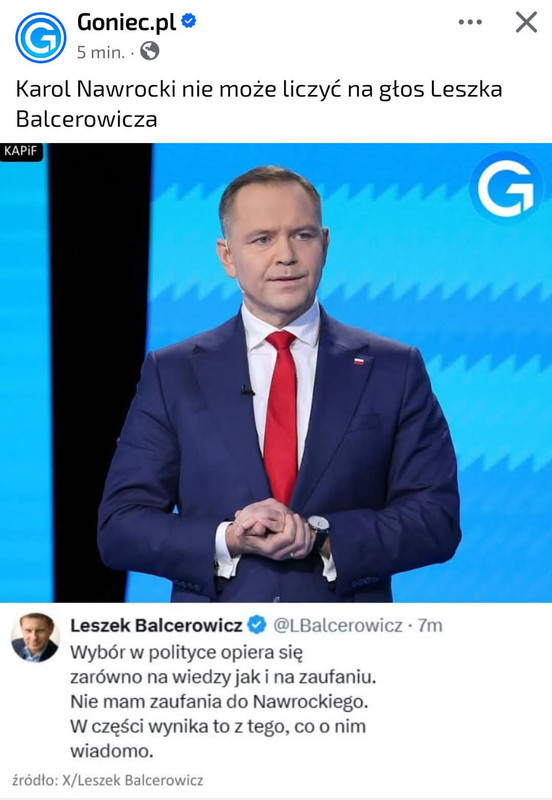Viewport: 552px width, 800px height.
Task: Open the @LBalcerowicz handle
Action: click(338, 626)
